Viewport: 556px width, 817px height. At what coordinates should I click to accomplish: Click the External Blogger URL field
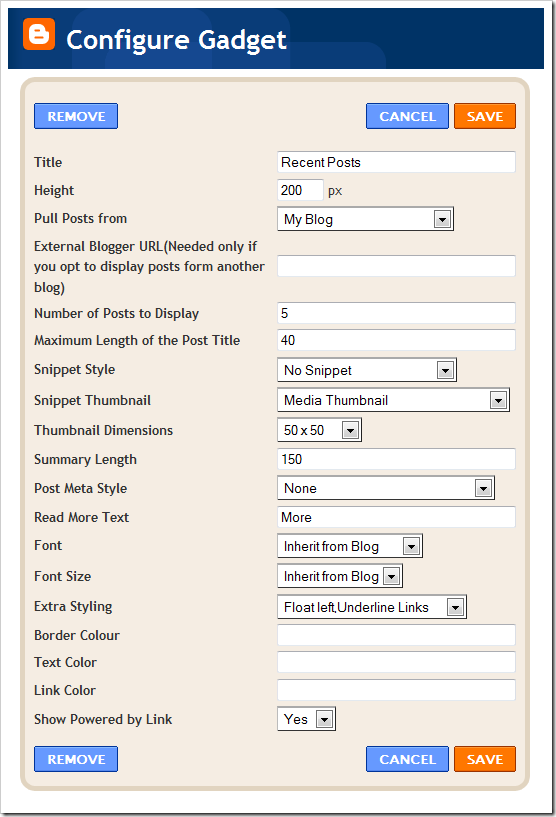click(397, 266)
